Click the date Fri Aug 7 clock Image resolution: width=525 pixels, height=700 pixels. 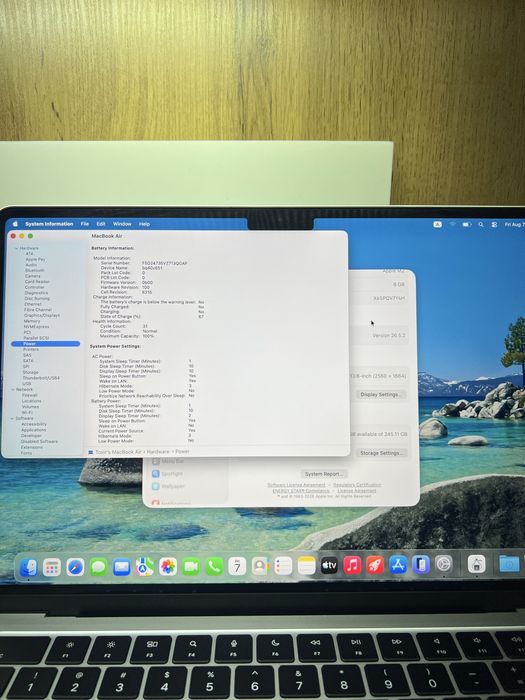click(514, 225)
